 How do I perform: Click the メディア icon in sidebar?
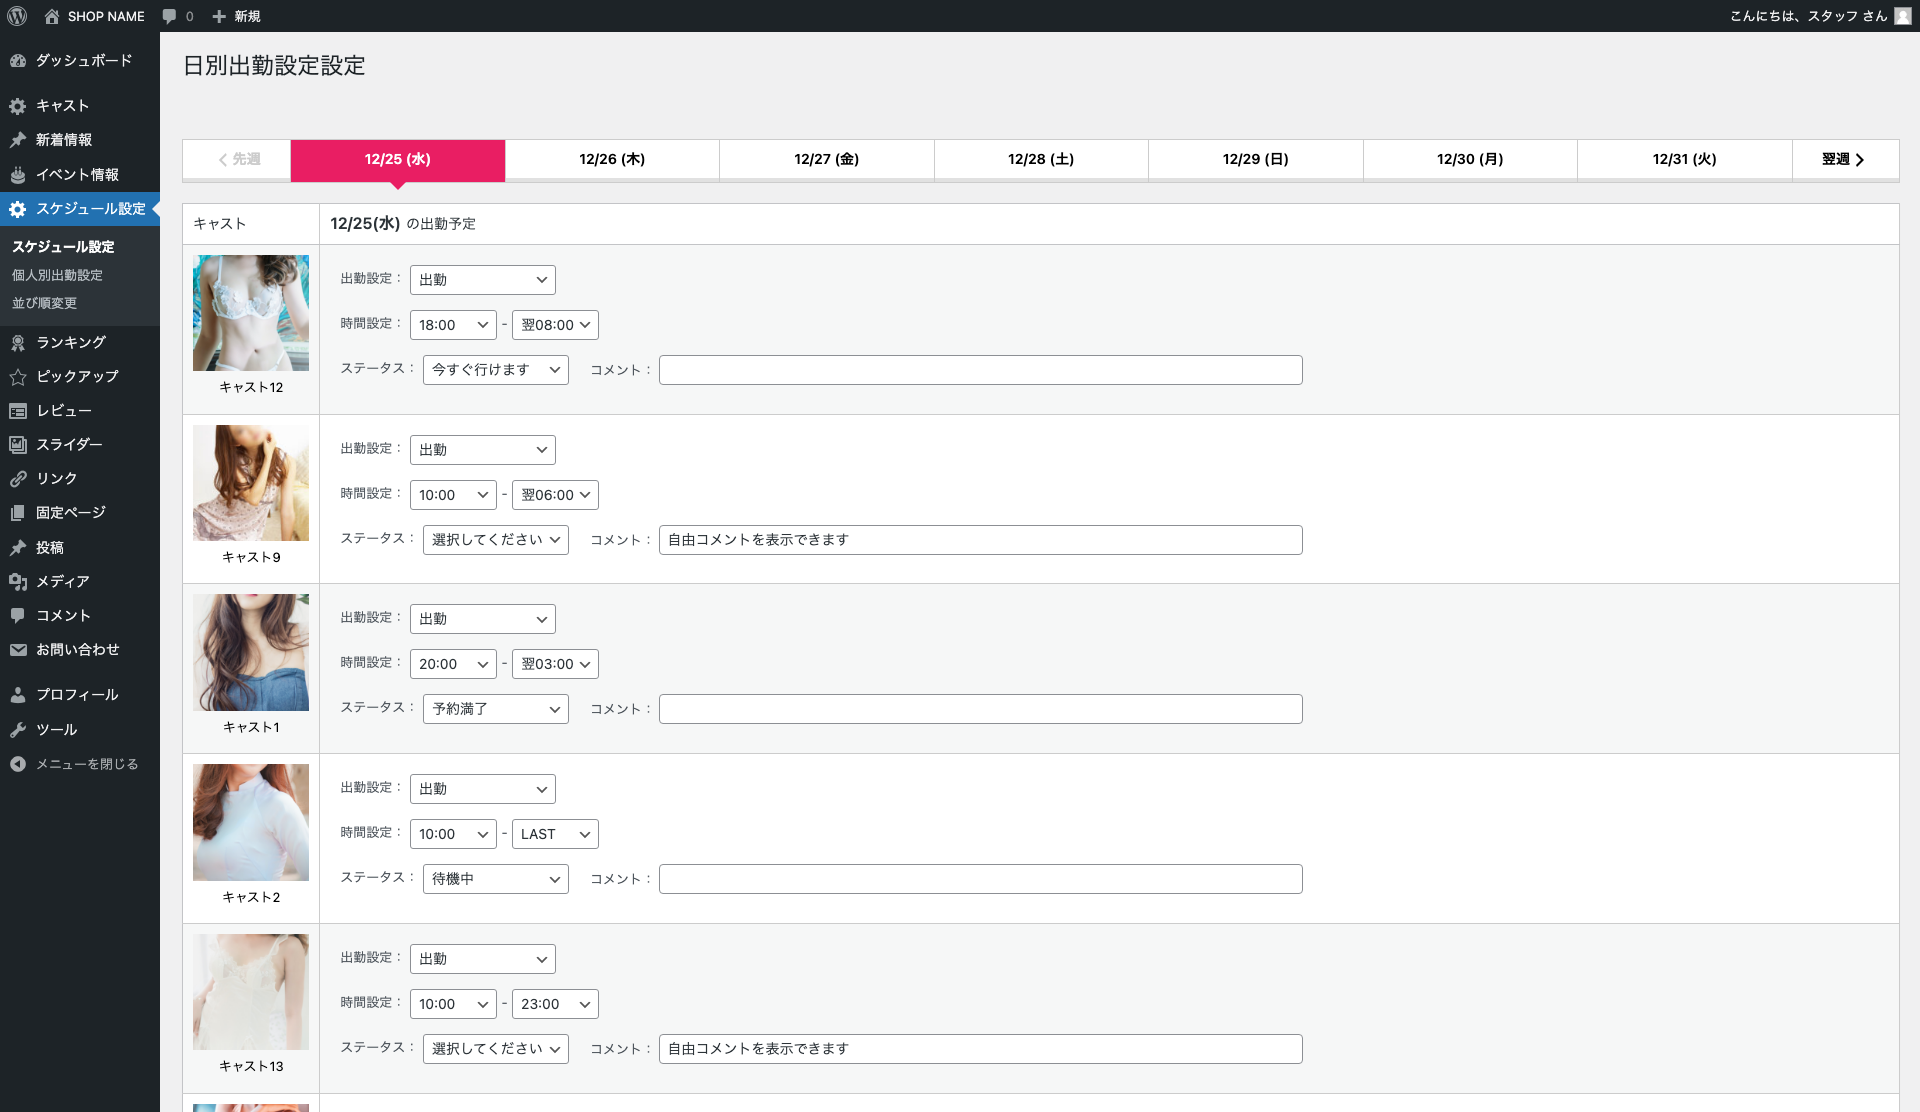(x=18, y=582)
